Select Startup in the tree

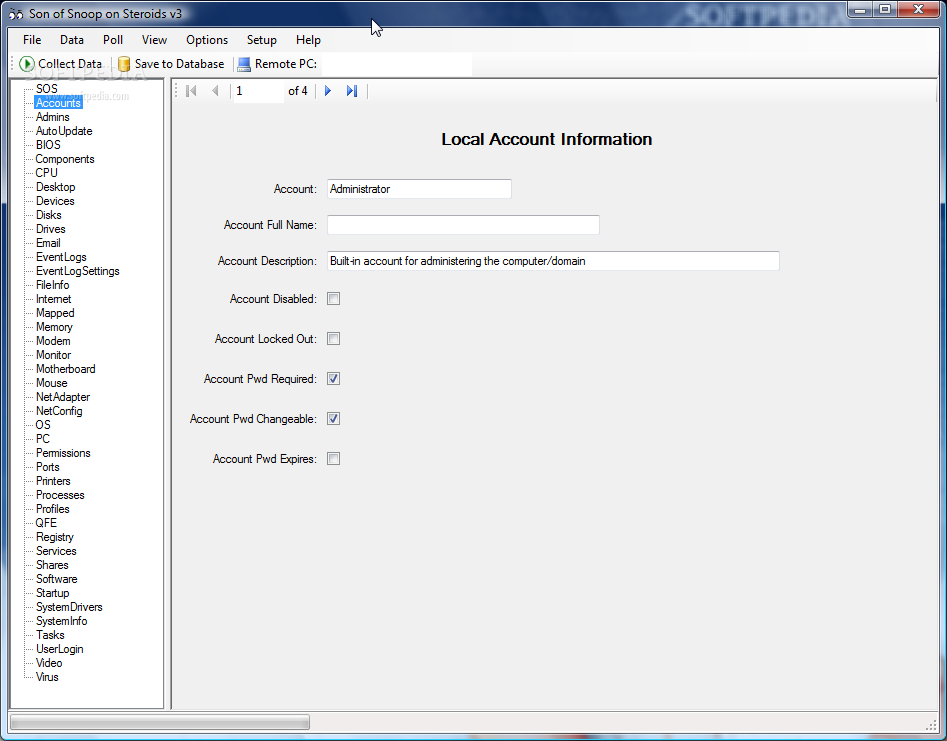(x=53, y=593)
